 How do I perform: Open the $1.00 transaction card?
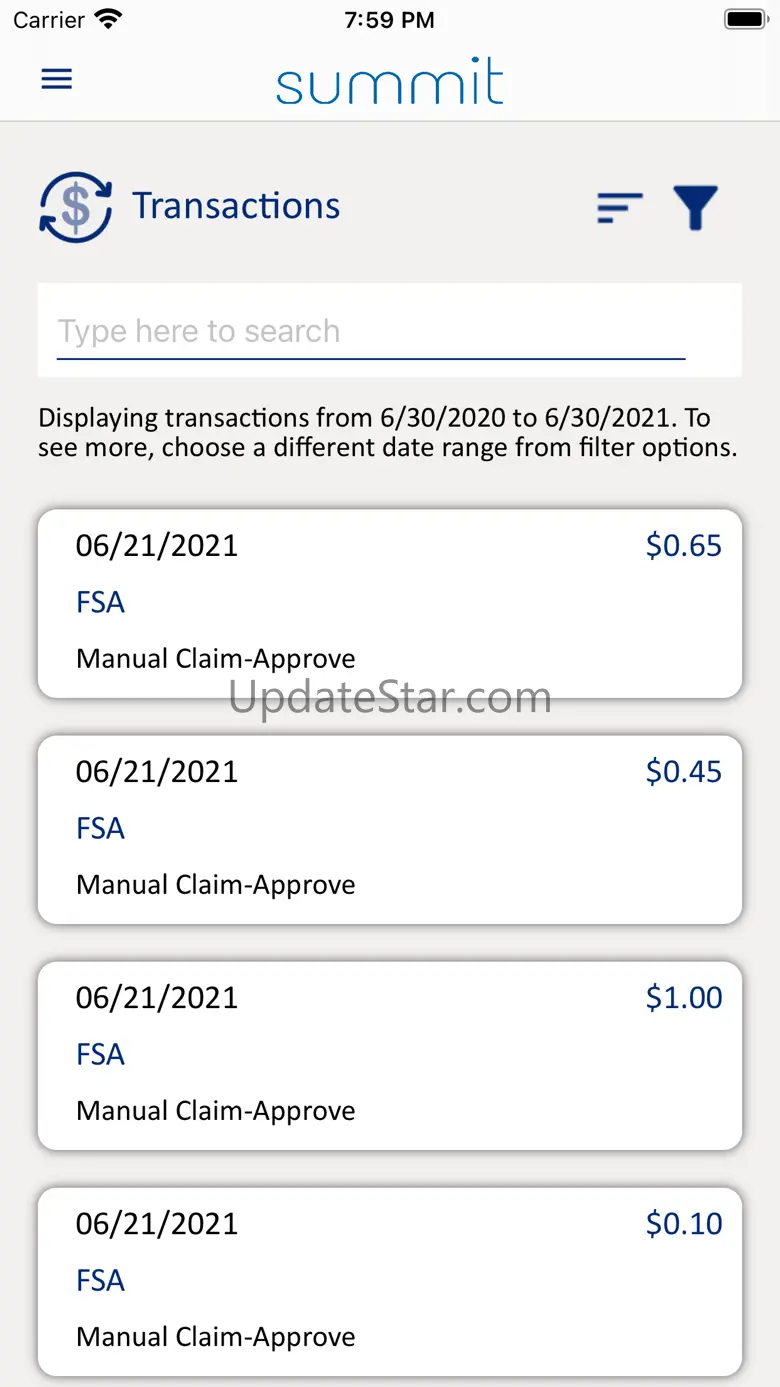pos(390,1055)
